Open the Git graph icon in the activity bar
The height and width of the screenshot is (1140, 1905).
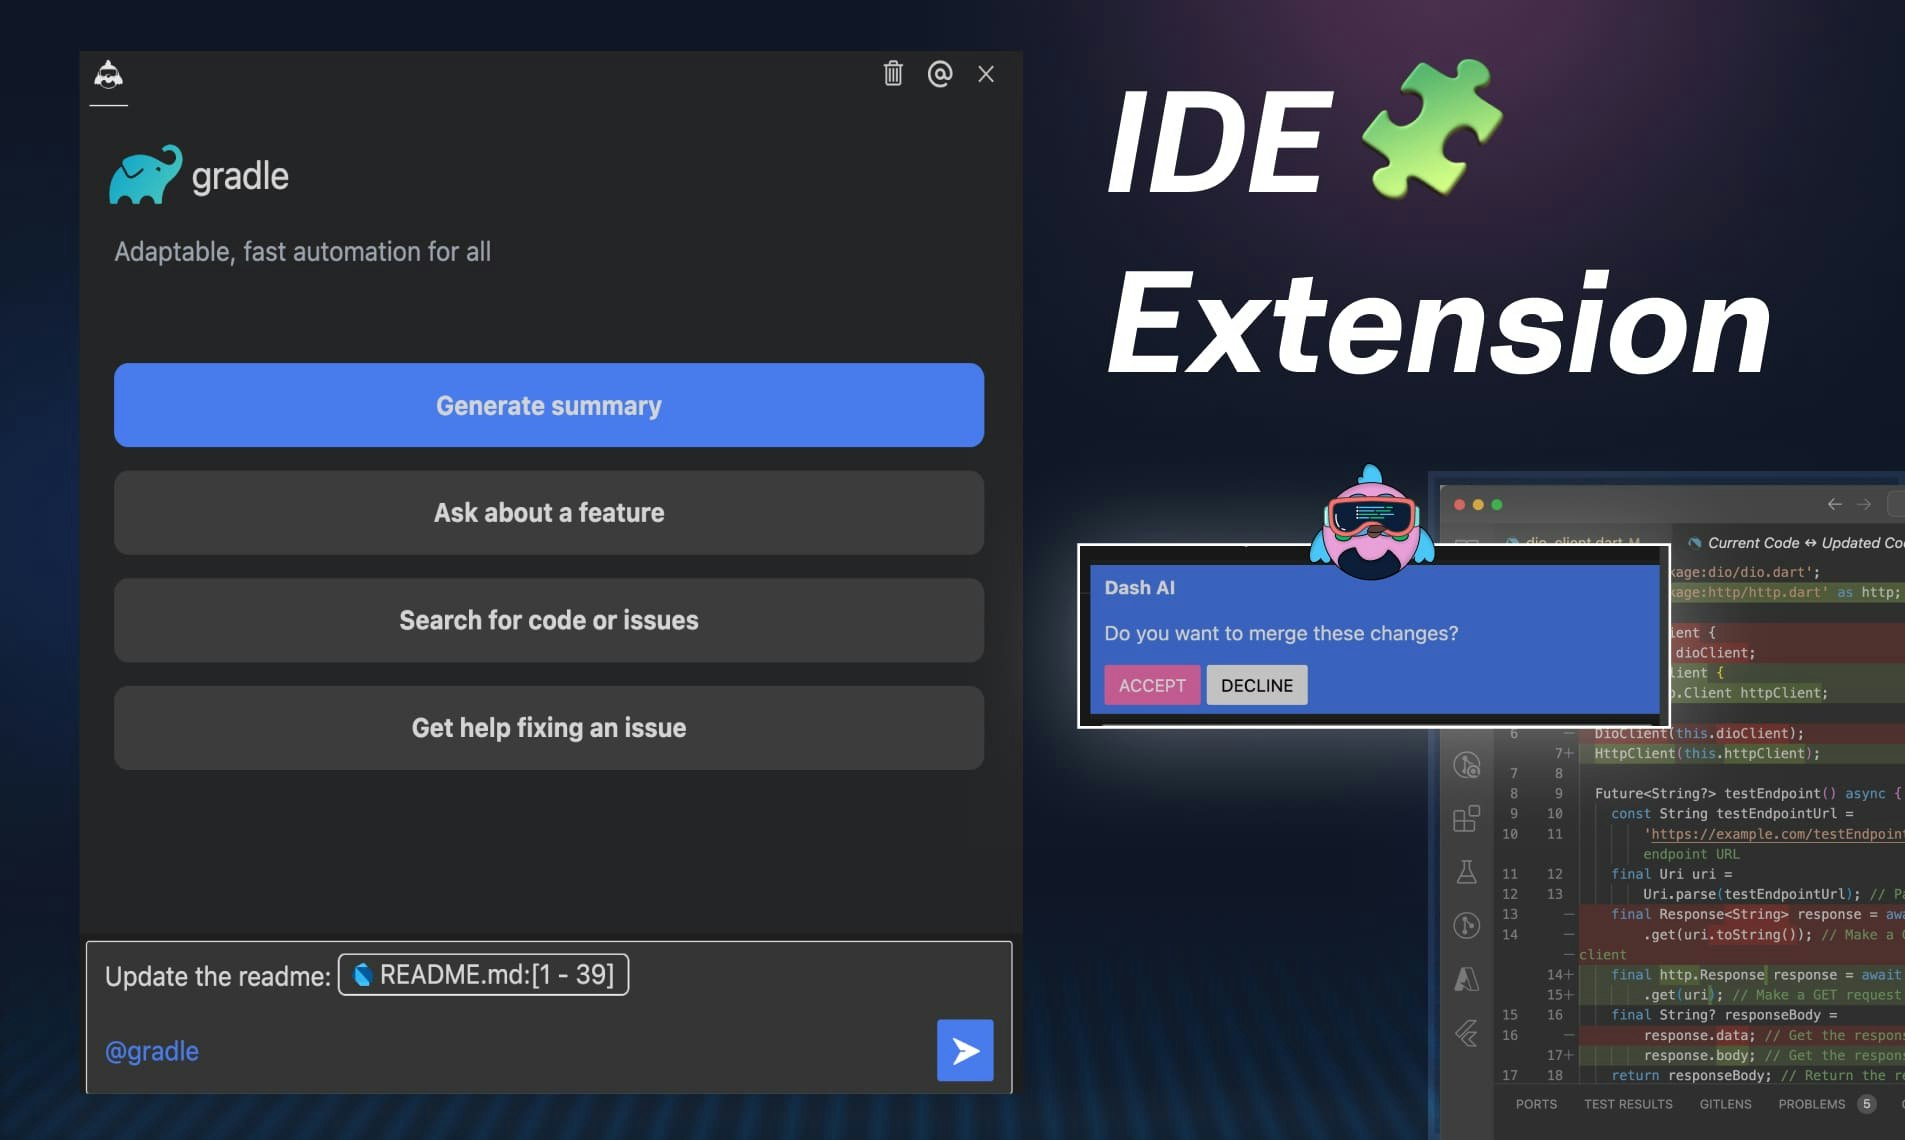1466,926
